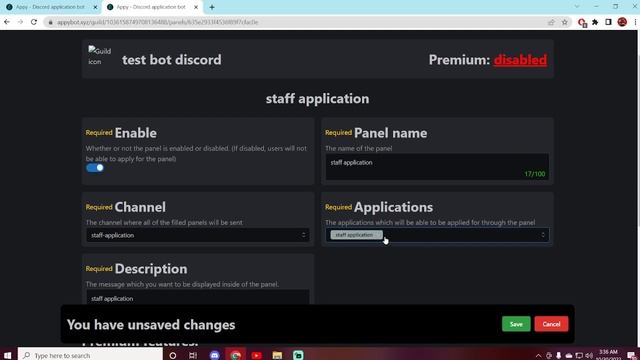This screenshot has width=640, height=360.
Task: Toggle the Enable panel switch
Action: point(95,168)
